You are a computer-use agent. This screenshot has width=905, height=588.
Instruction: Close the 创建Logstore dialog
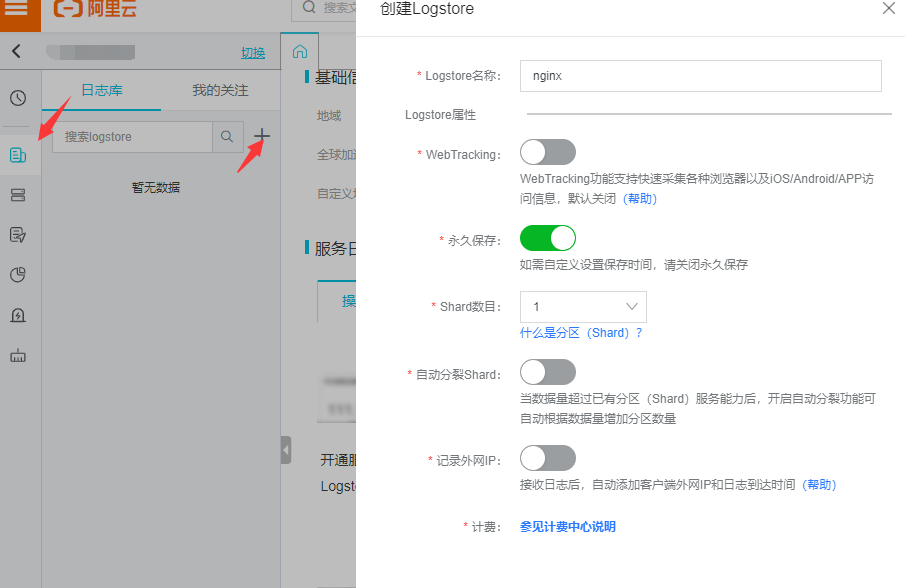coord(888,8)
